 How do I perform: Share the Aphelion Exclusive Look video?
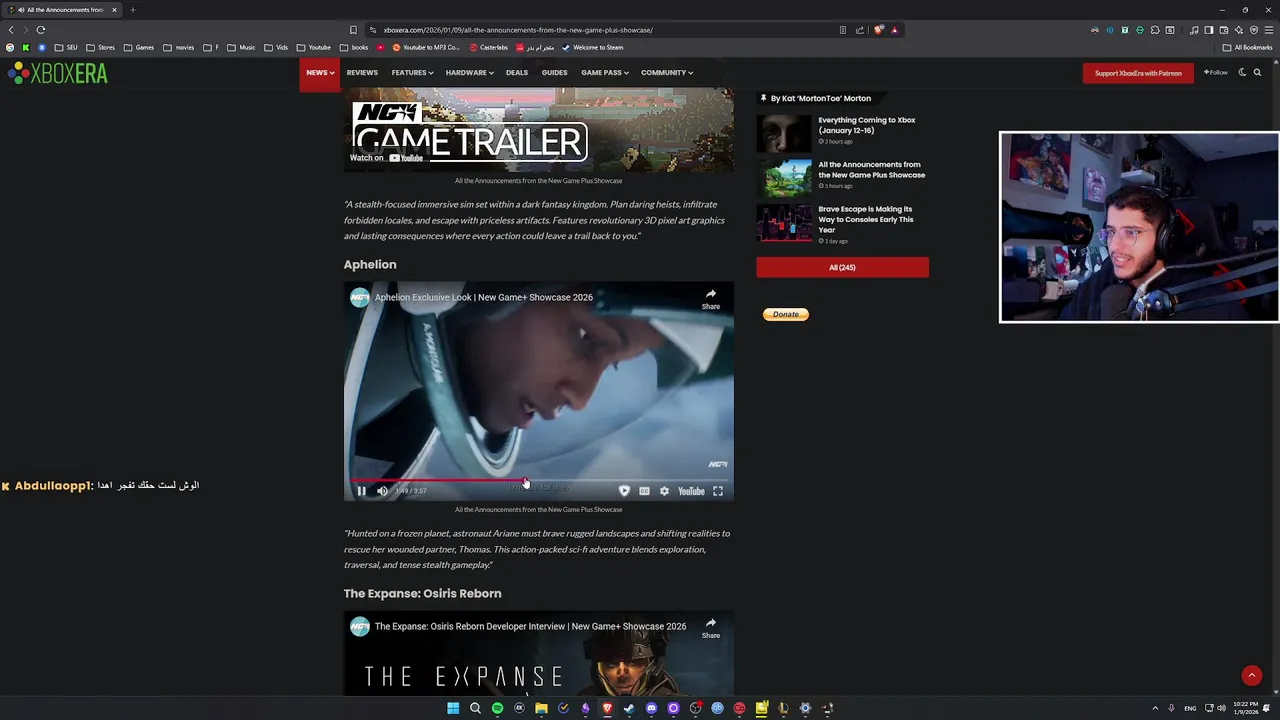coord(710,298)
